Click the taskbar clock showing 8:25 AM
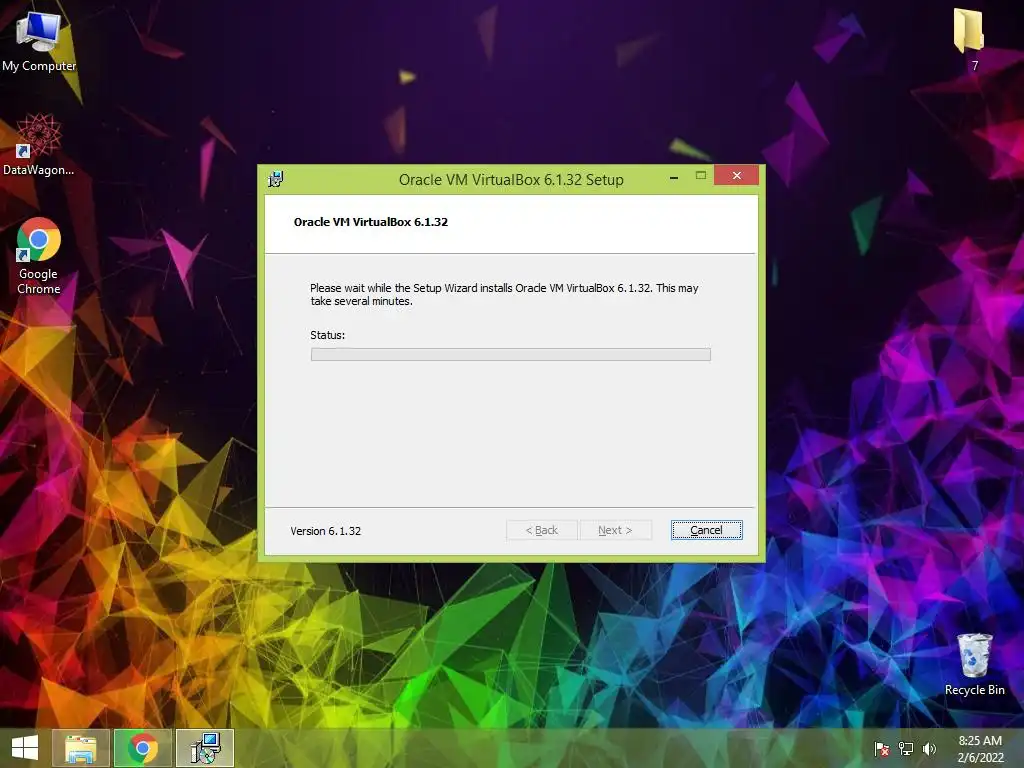 tap(980, 748)
